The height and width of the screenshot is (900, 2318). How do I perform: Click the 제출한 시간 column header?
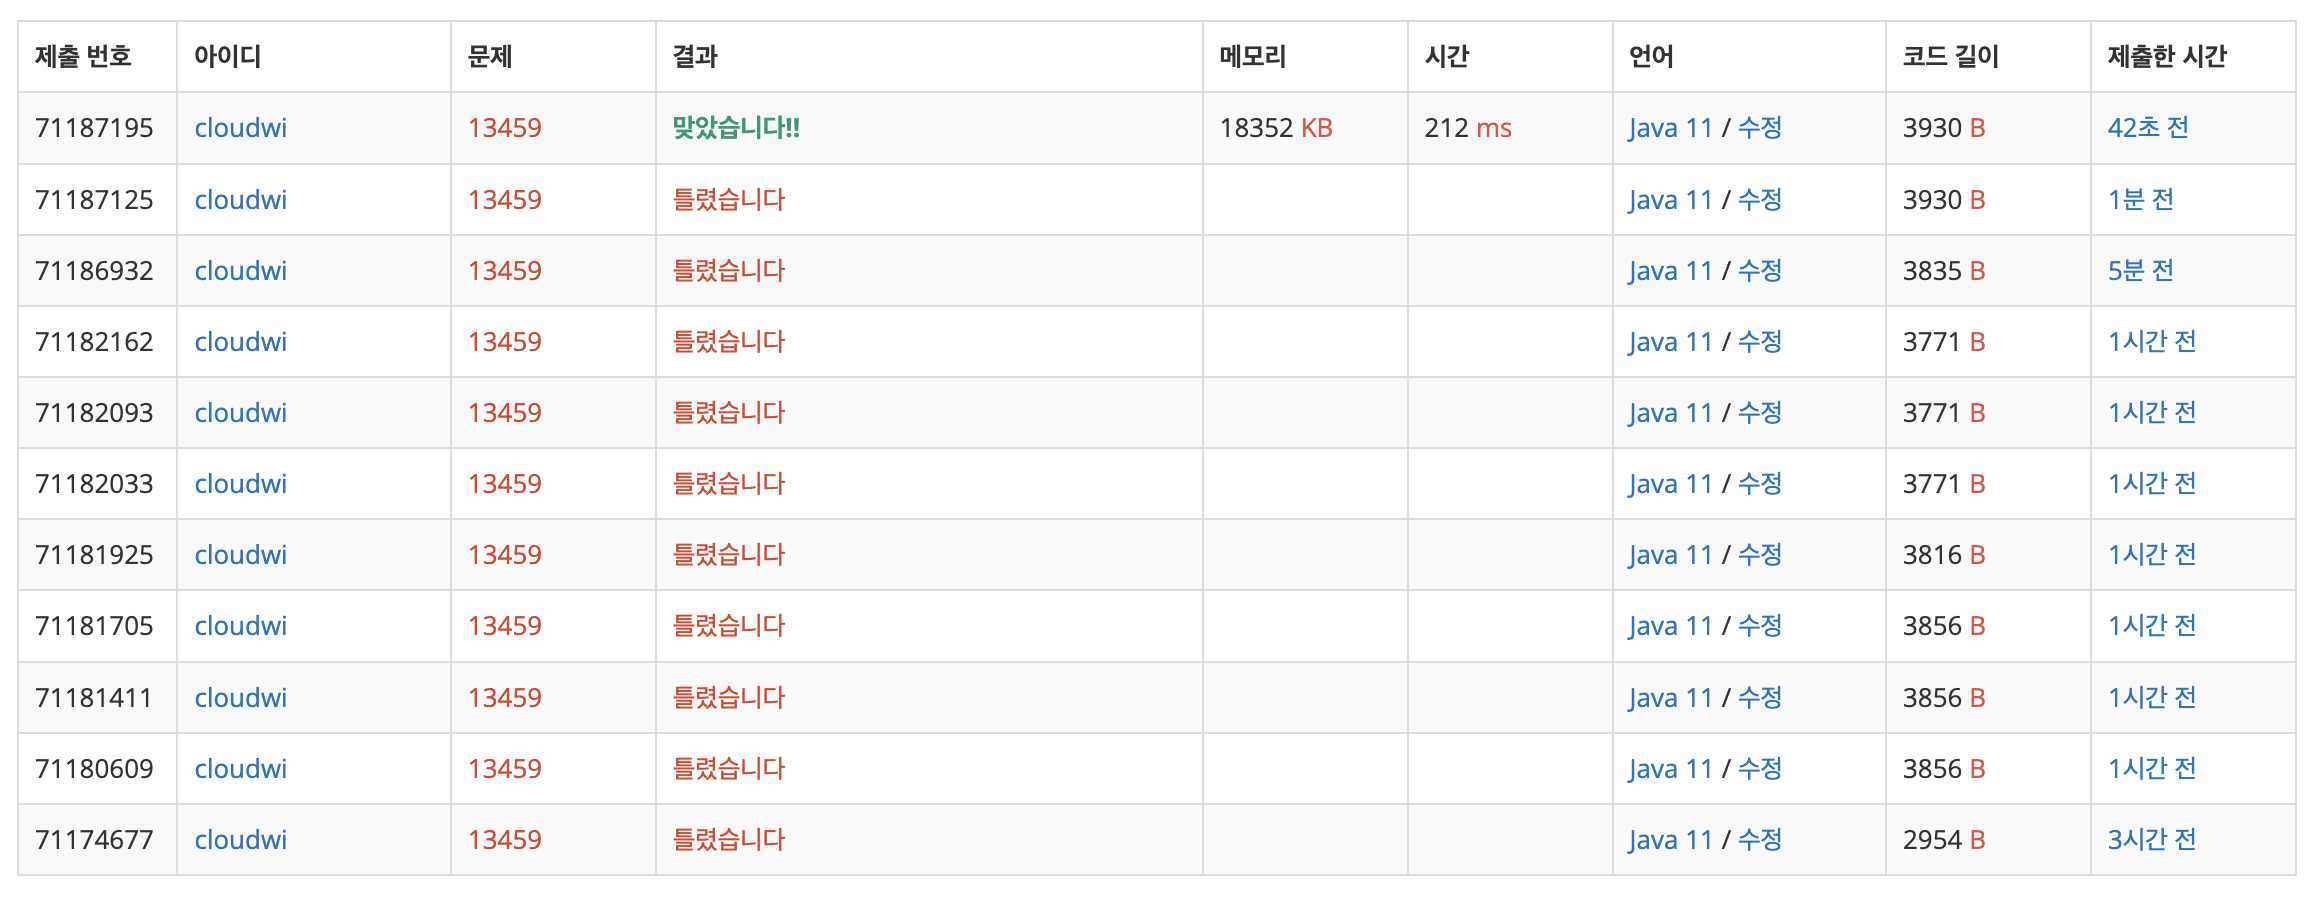[x=2167, y=56]
